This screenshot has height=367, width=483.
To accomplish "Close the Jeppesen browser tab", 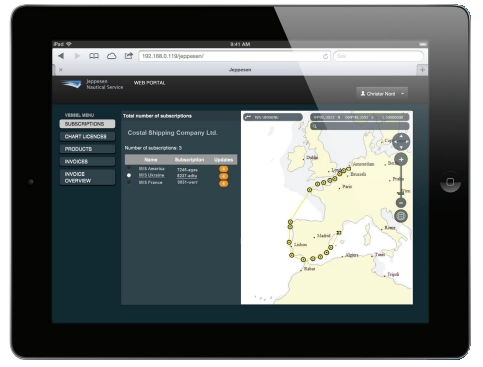I will pos(61,70).
